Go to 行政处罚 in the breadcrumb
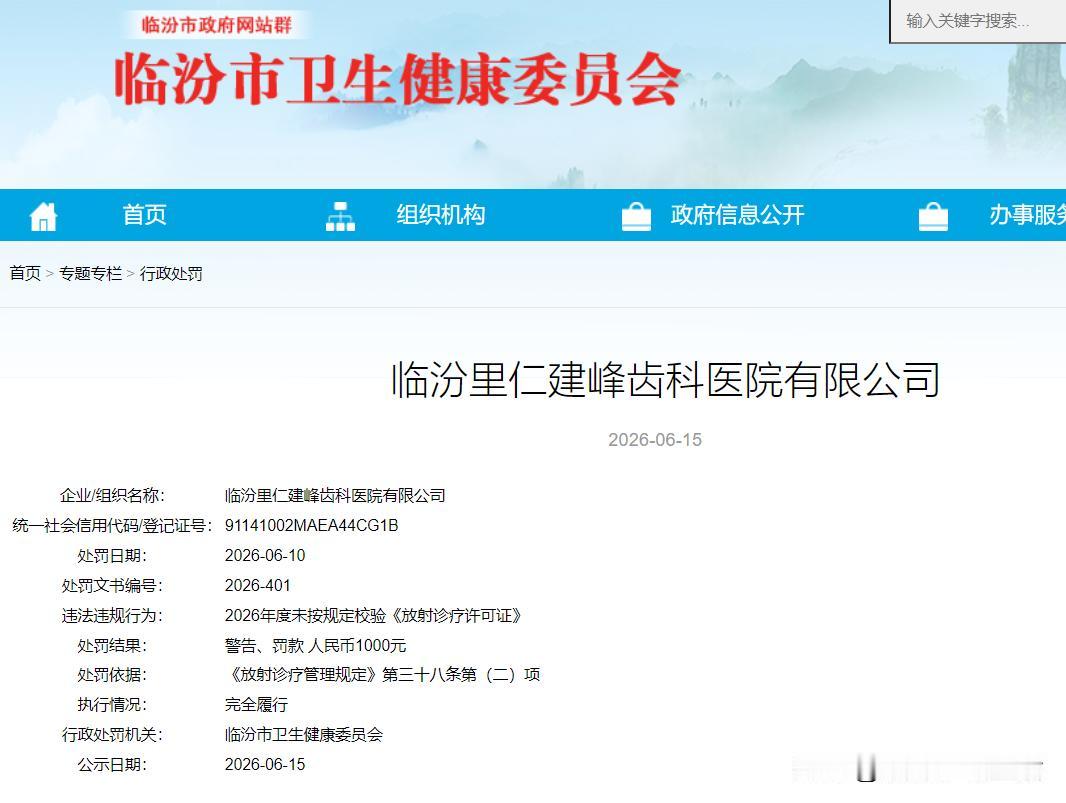This screenshot has width=1066, height=803. (x=171, y=273)
